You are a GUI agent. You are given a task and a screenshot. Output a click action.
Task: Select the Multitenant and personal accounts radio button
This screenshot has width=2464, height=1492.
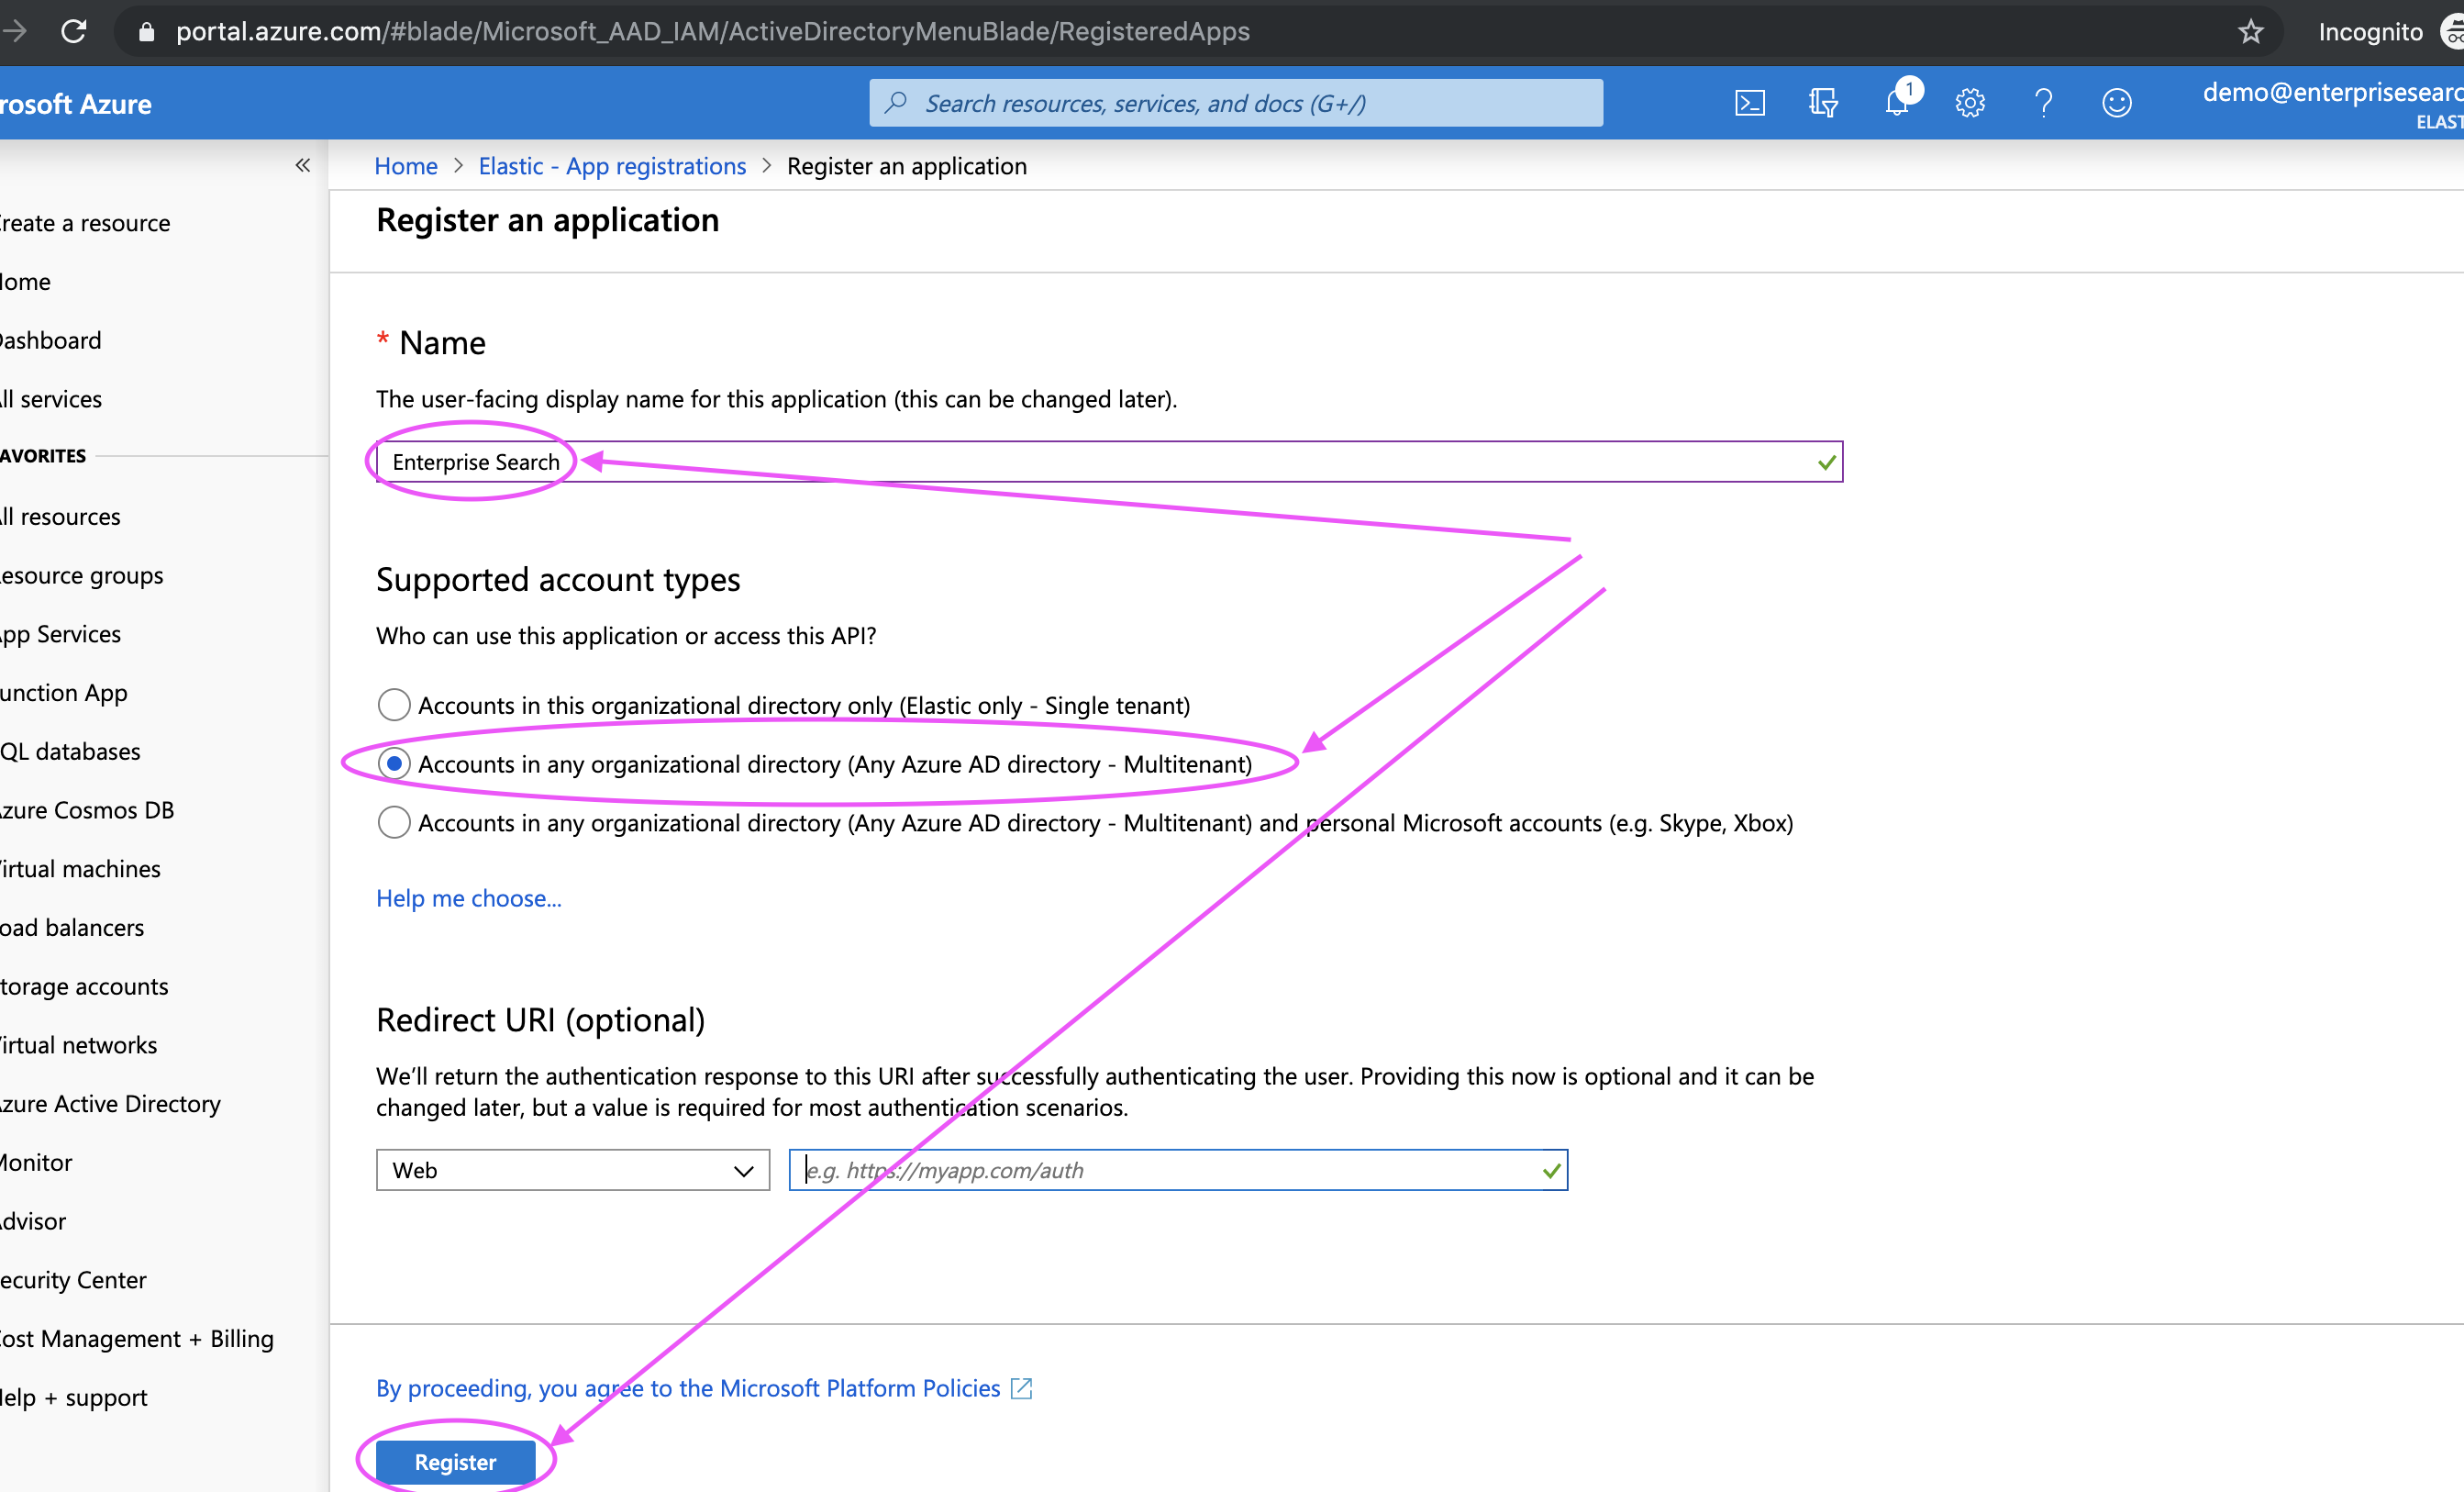tap(393, 823)
